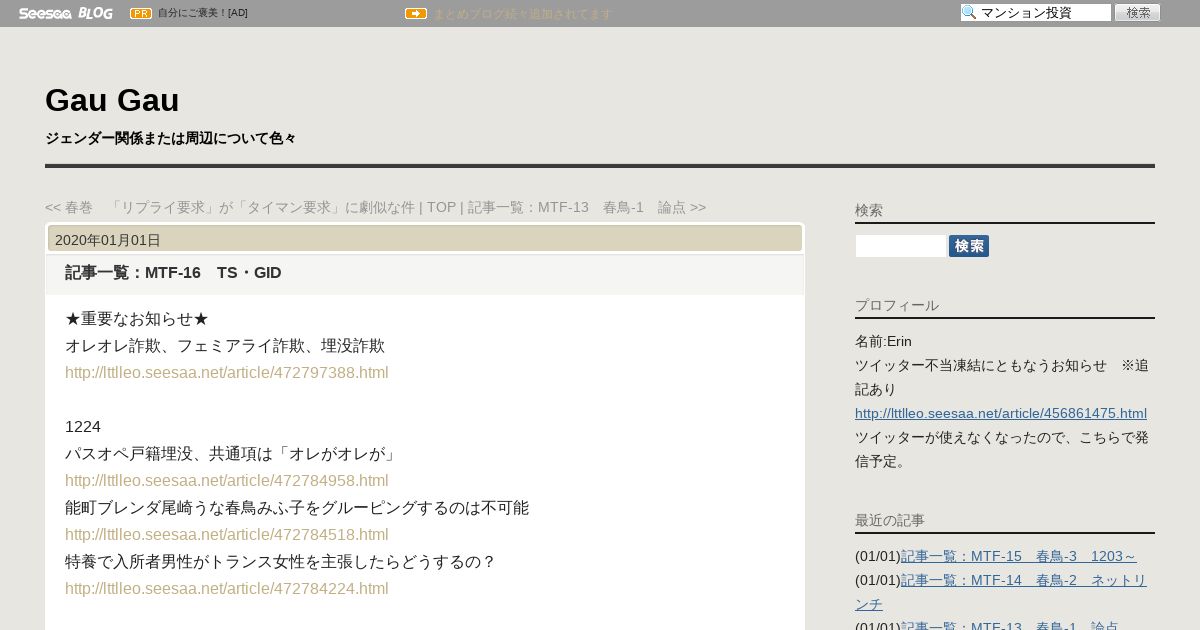This screenshot has width=1200, height=630.
Task: Click the 1224 date label in article
Action: pyautogui.click(x=83, y=427)
